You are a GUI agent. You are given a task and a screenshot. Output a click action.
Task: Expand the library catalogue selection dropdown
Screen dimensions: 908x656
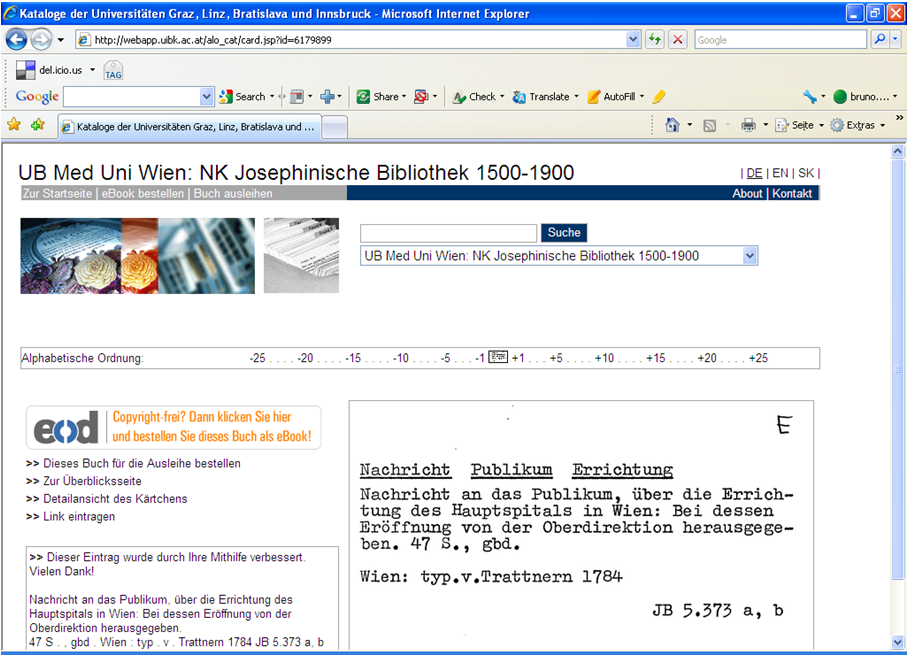(x=750, y=256)
